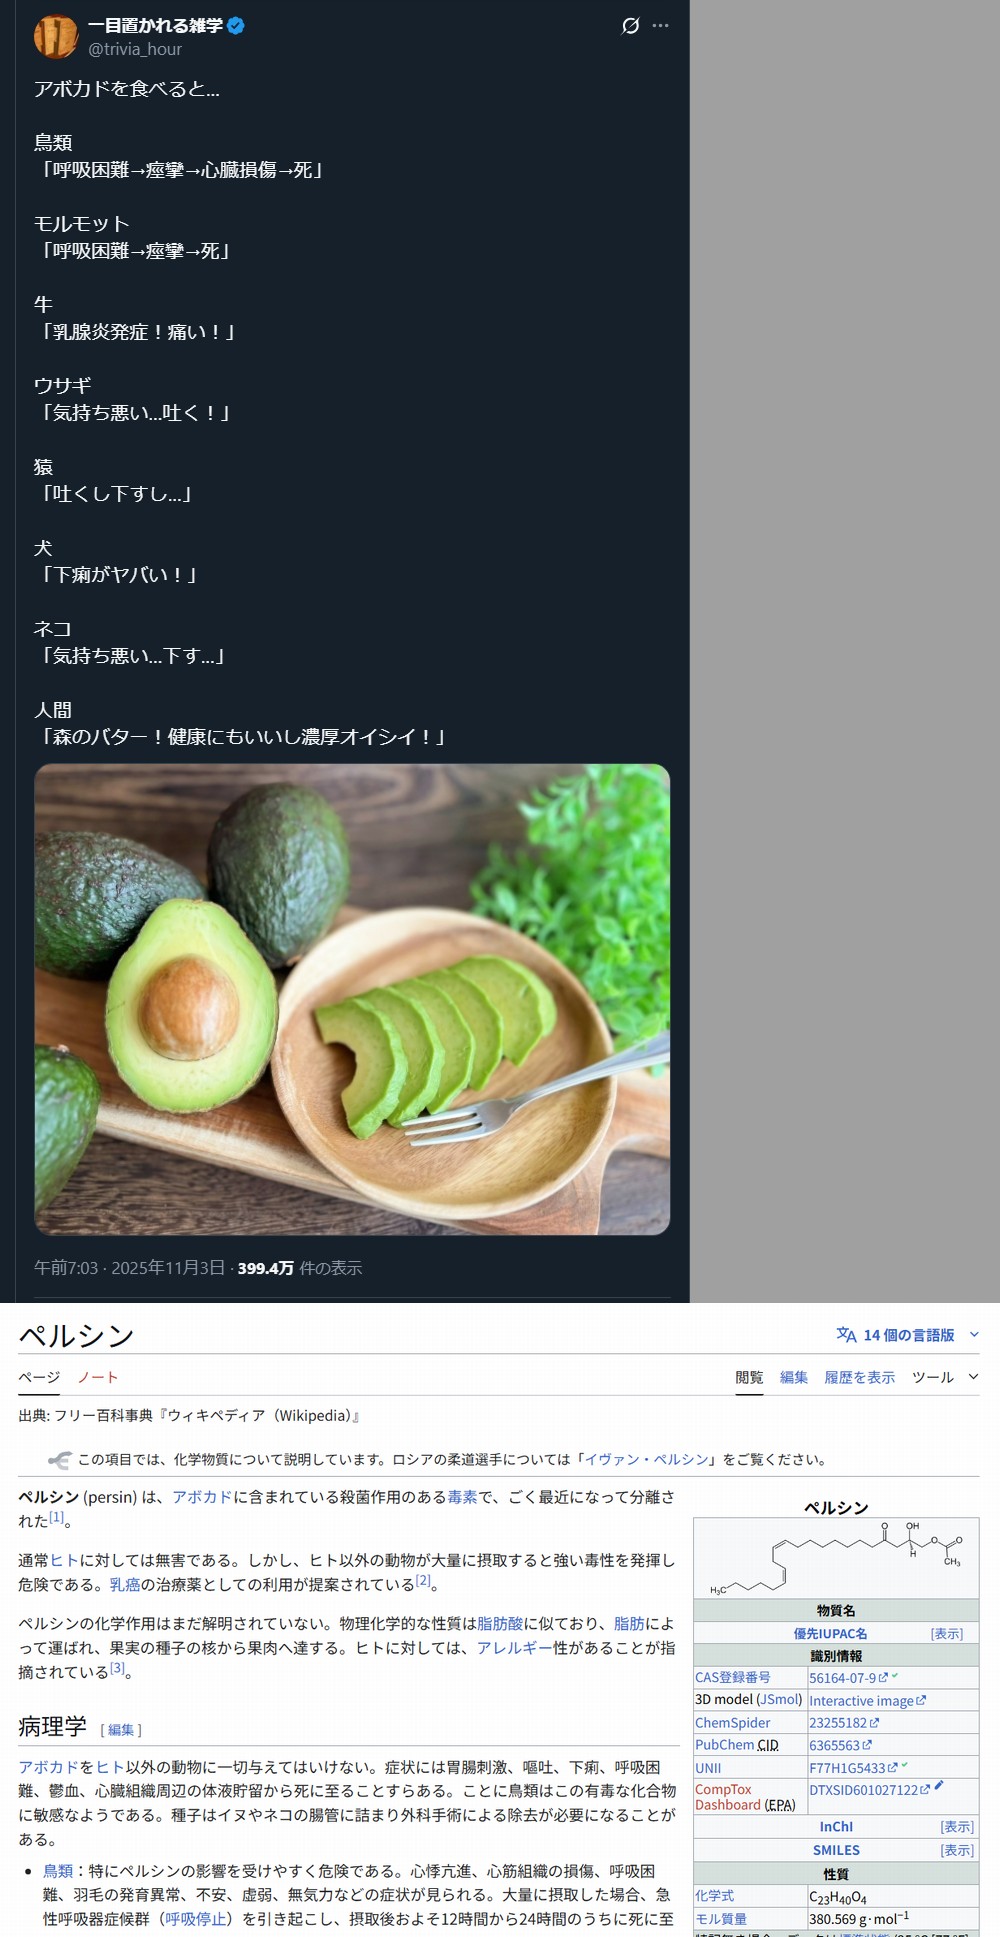Select the 編集 tab
This screenshot has height=1937, width=1000.
pyautogui.click(x=794, y=1378)
